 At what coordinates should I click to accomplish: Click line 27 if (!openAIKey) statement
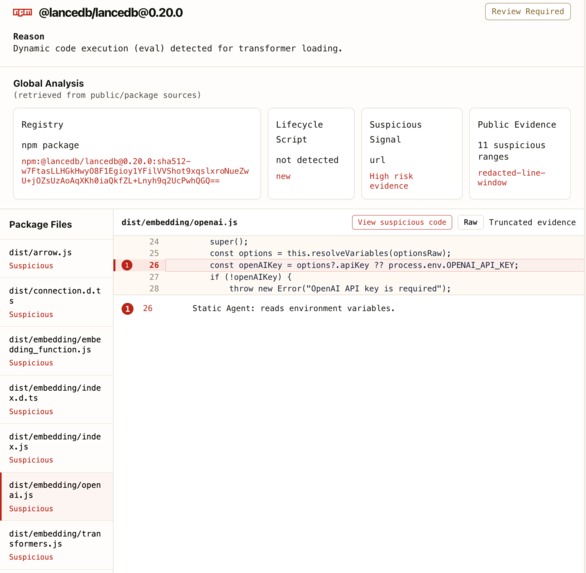point(250,277)
